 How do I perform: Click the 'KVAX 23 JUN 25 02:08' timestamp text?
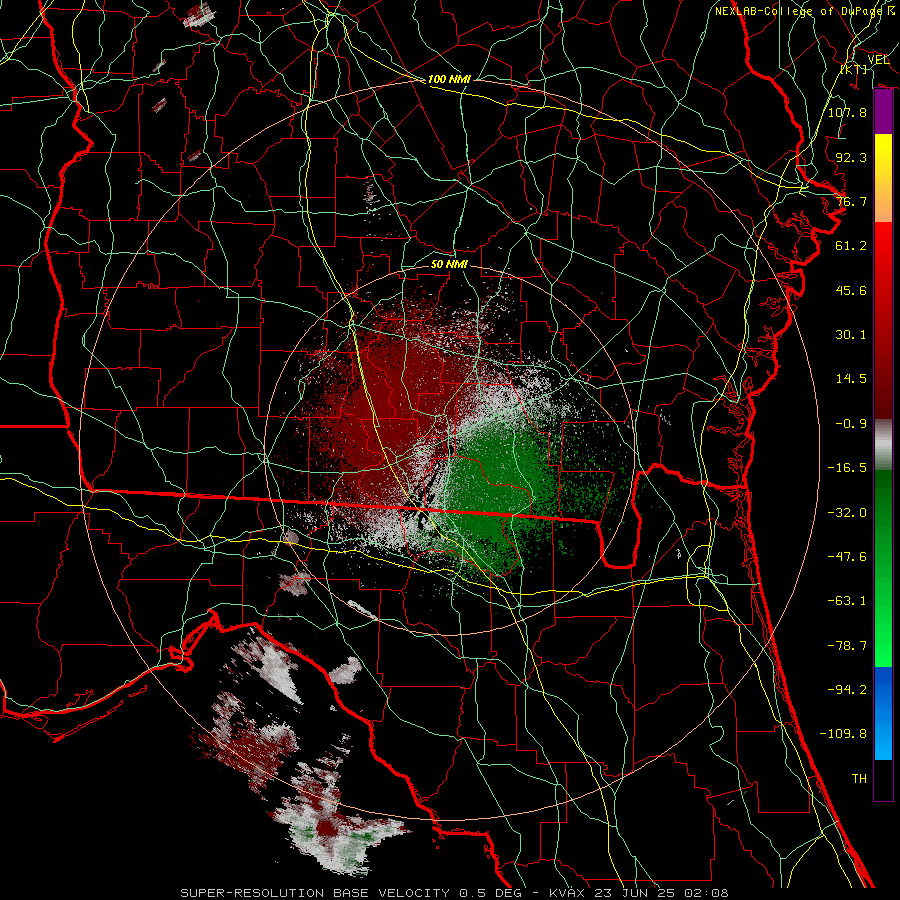pos(639,893)
